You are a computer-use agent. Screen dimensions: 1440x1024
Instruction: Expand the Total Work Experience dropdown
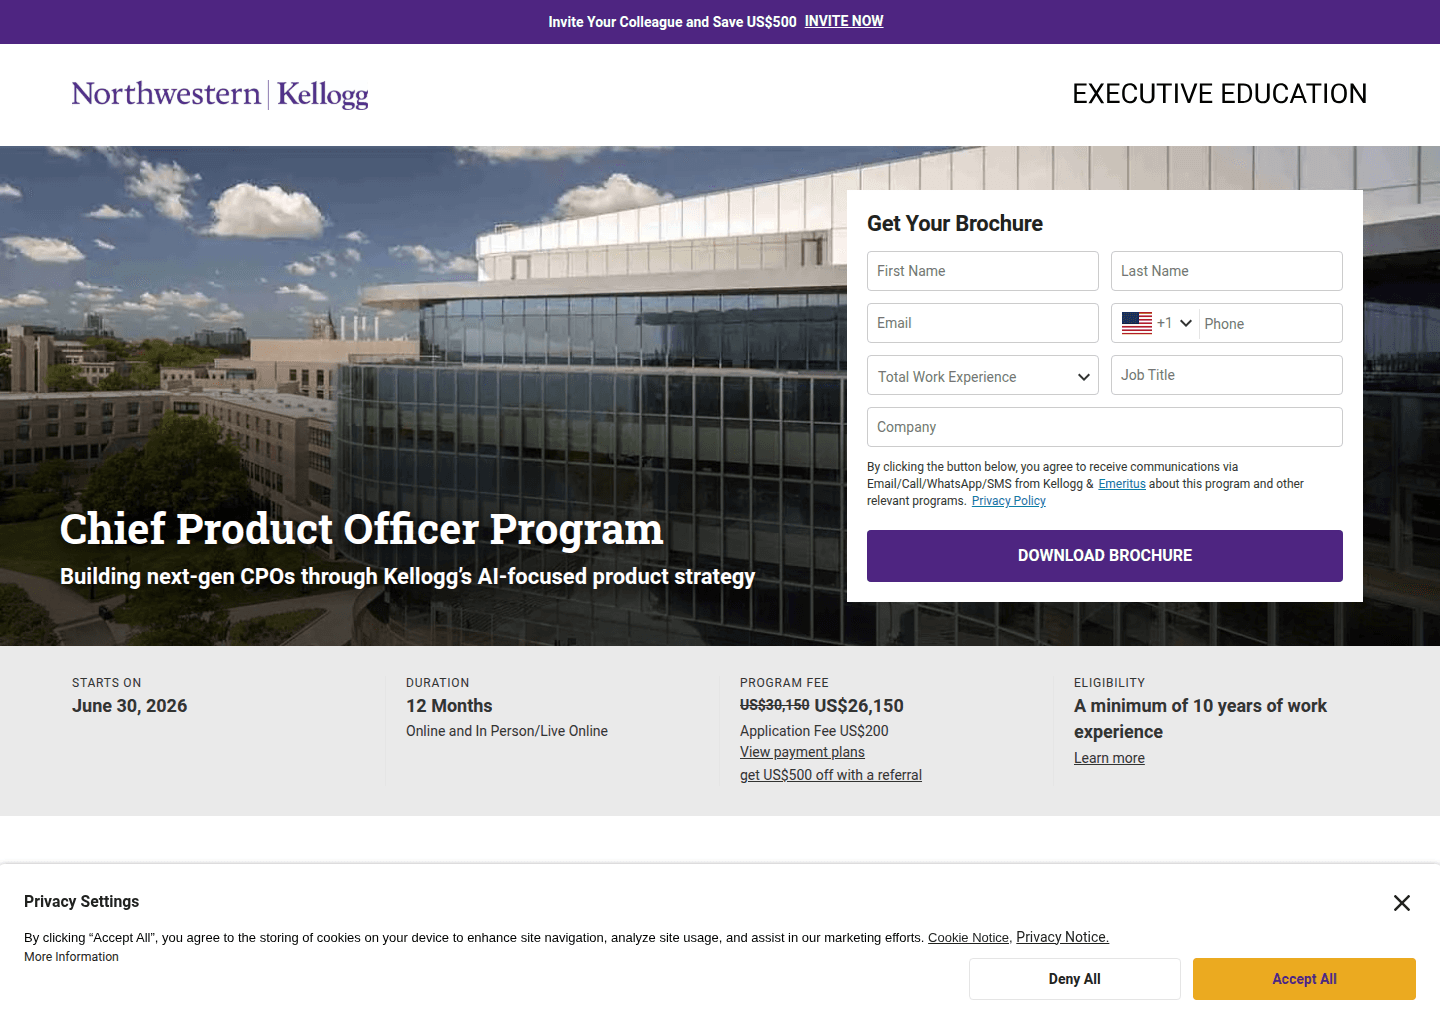983,376
